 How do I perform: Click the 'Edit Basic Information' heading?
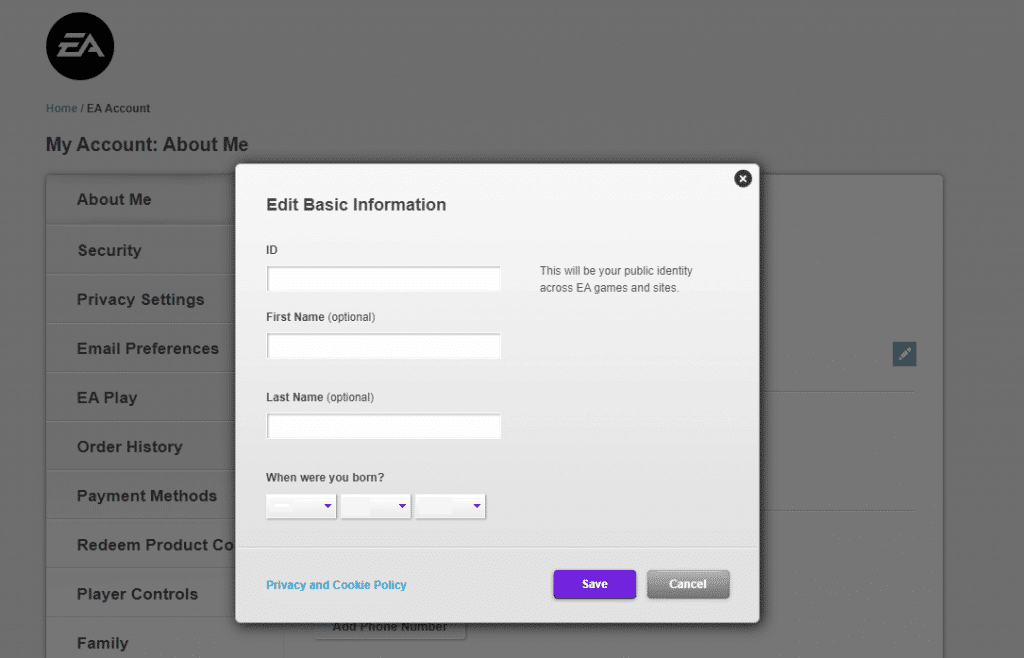point(356,204)
